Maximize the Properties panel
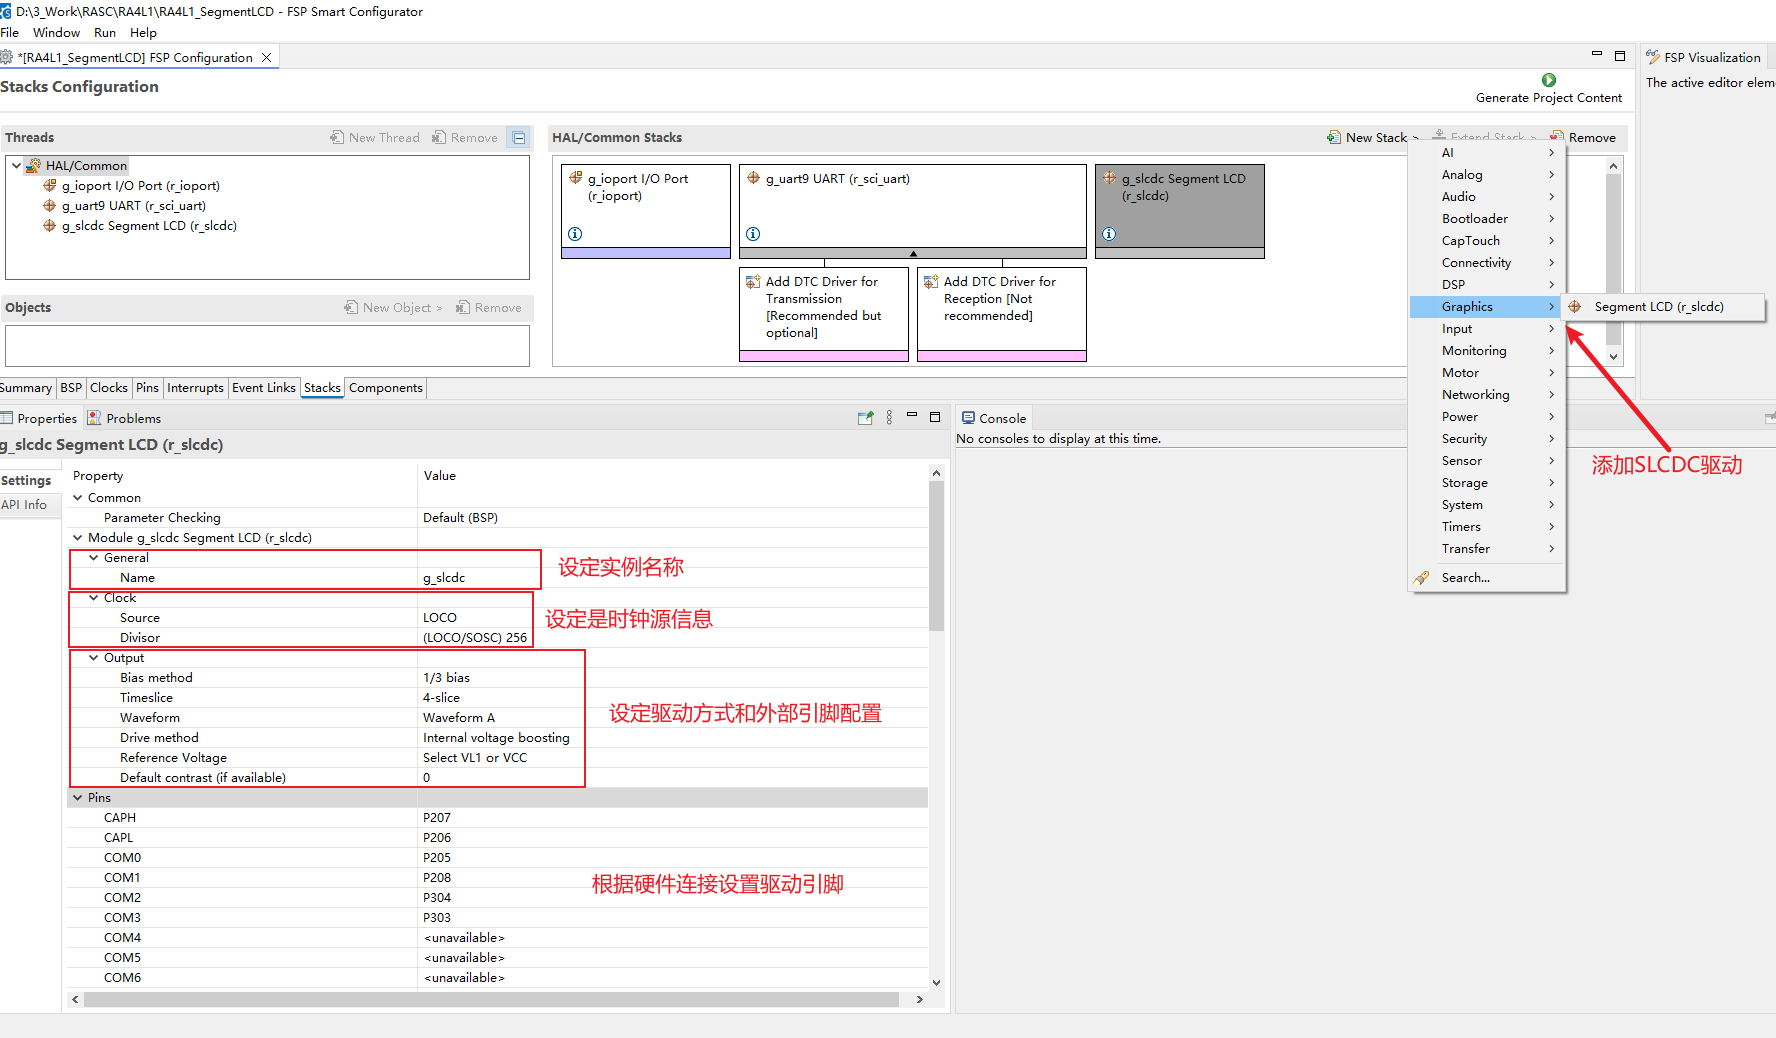Viewport: 1776px width, 1038px height. [x=935, y=417]
